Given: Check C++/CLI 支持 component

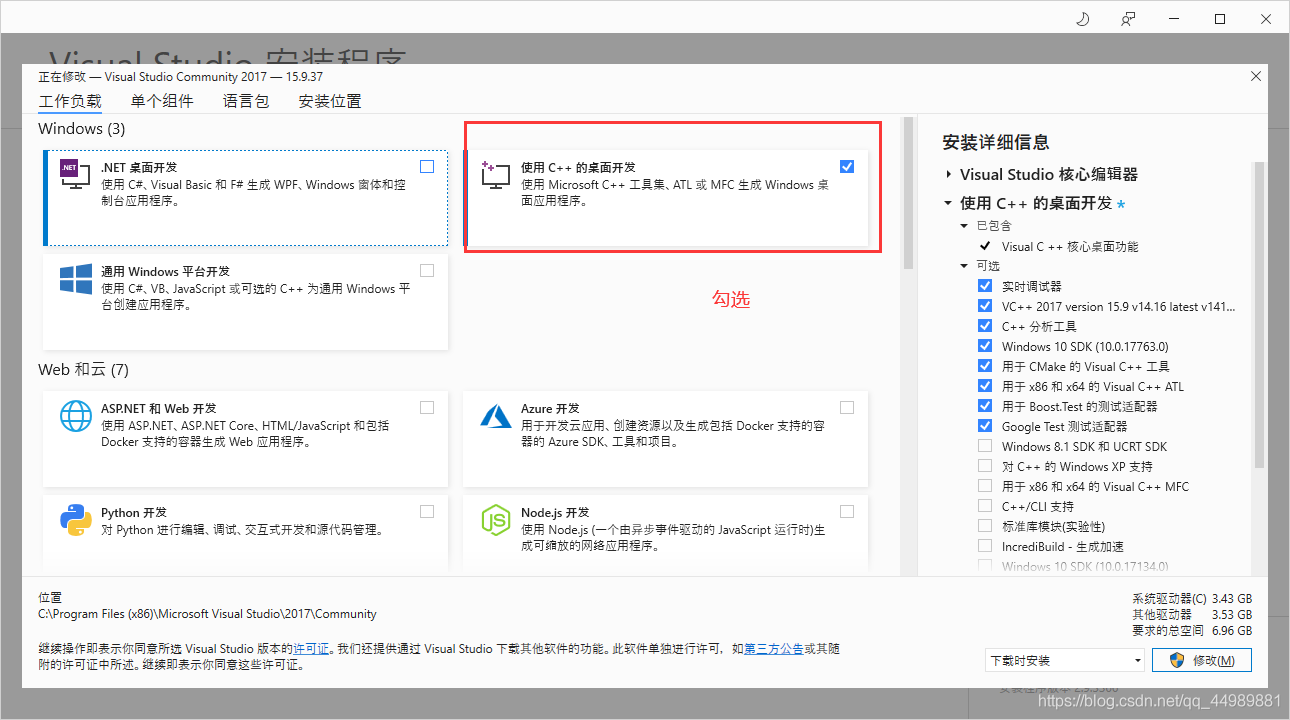Looking at the screenshot, I should [985, 506].
